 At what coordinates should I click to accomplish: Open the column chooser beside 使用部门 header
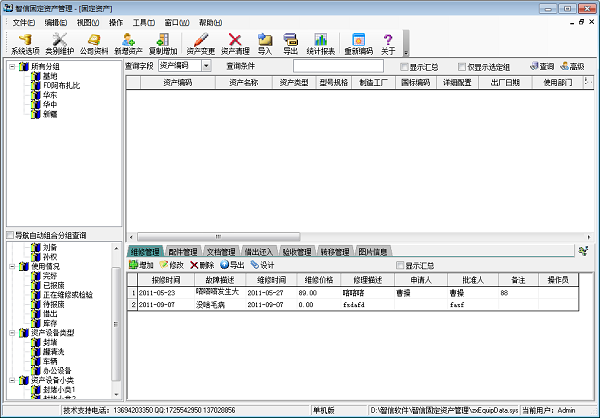coord(589,82)
